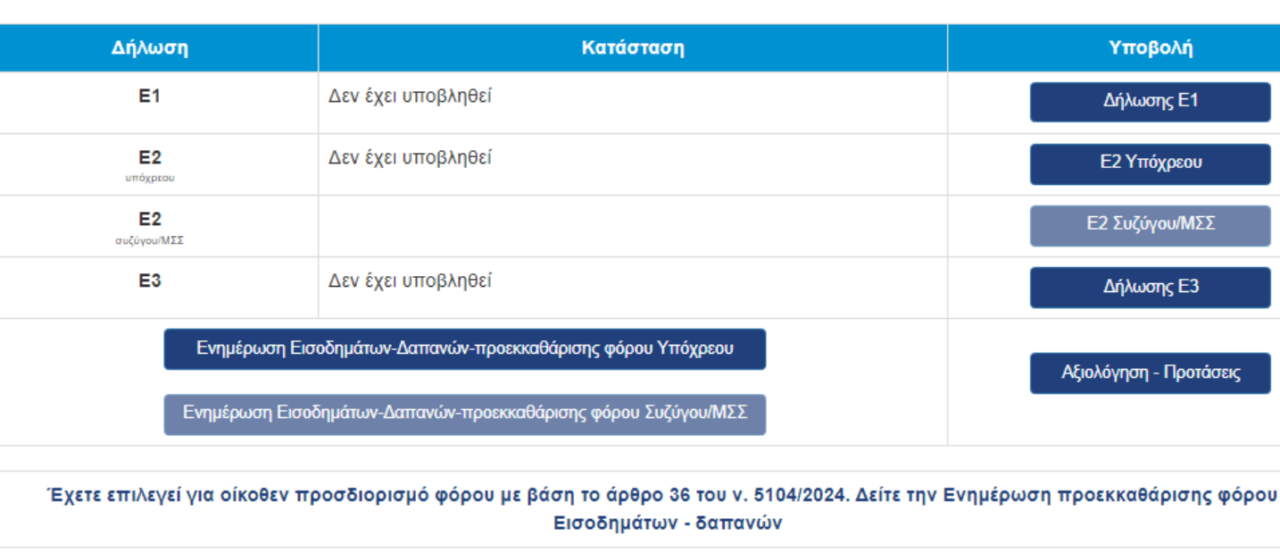This screenshot has width=1280, height=553.
Task: Select the Ε1 row label
Action: coord(150,97)
